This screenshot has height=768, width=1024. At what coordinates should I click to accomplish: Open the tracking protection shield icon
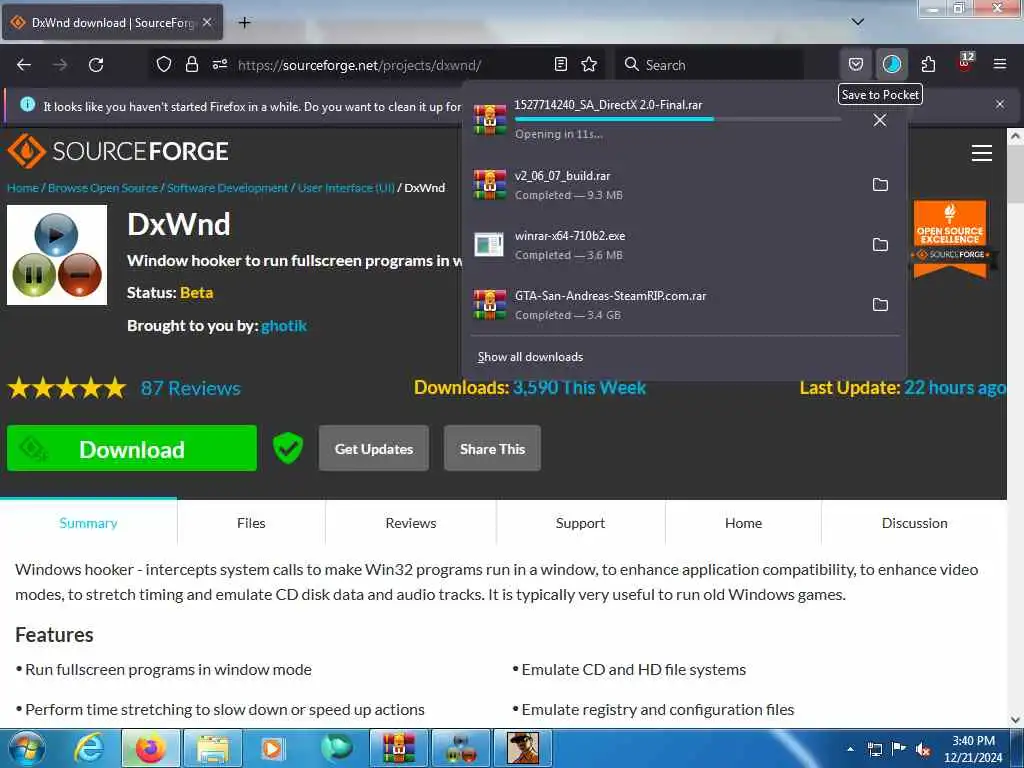[x=164, y=64]
